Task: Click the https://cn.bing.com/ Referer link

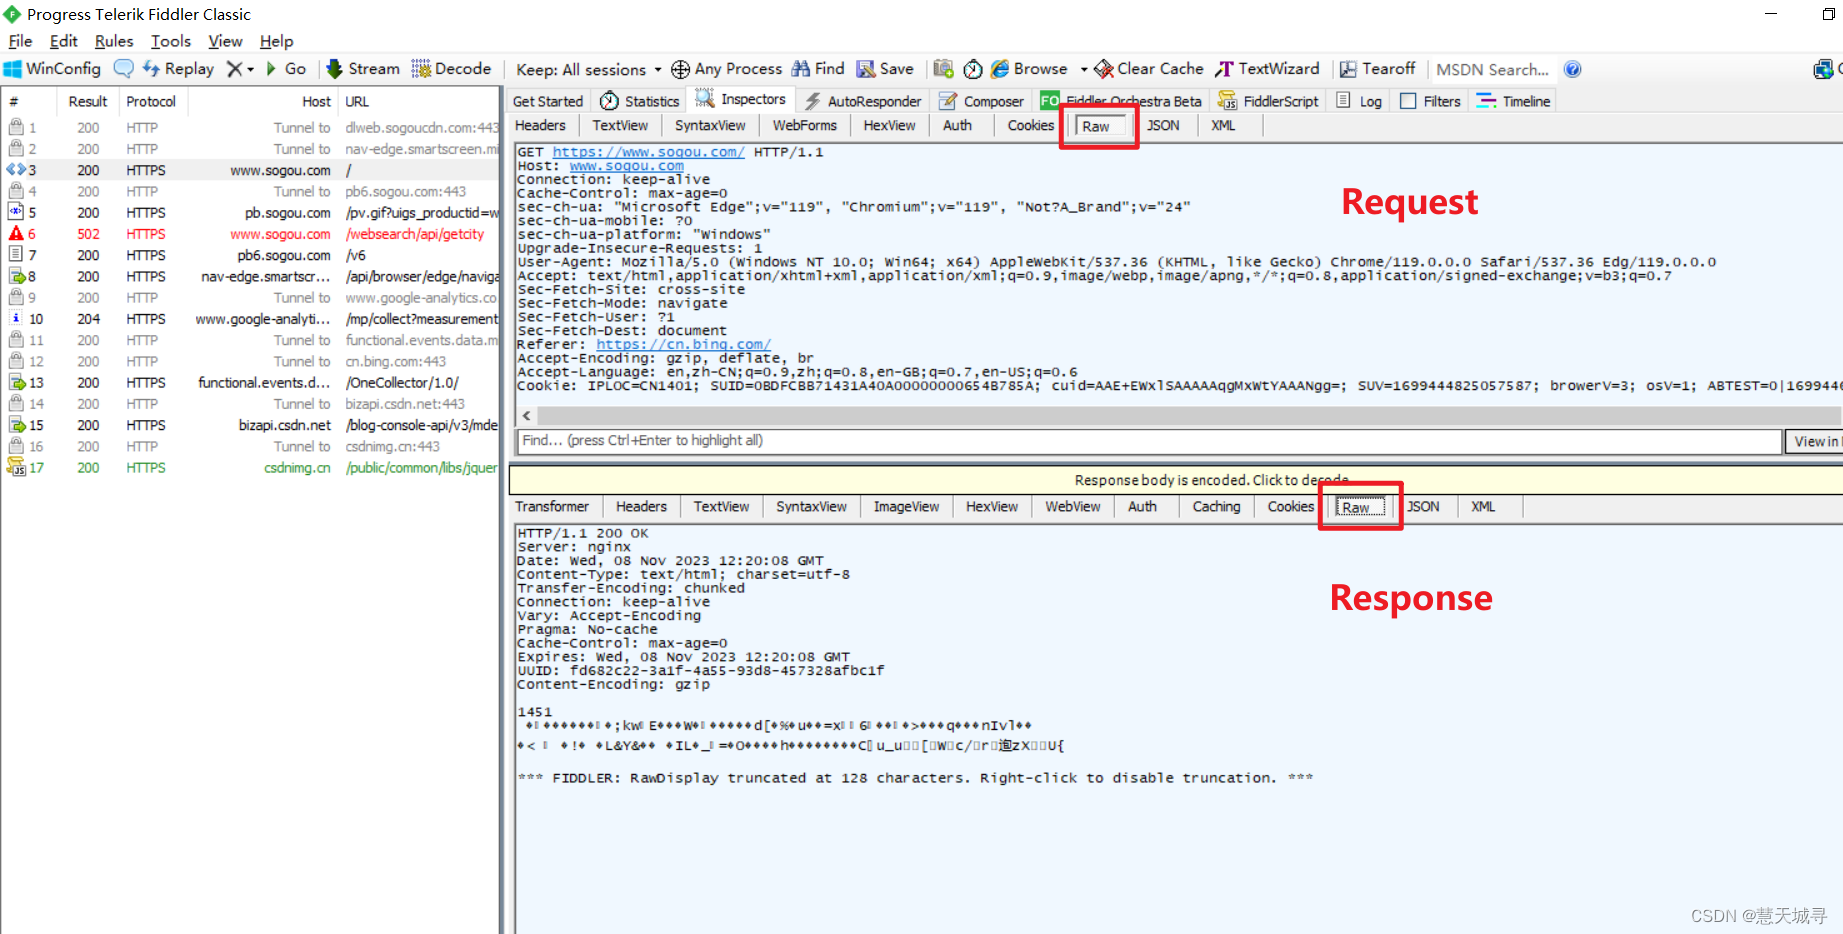Action: click(x=684, y=344)
